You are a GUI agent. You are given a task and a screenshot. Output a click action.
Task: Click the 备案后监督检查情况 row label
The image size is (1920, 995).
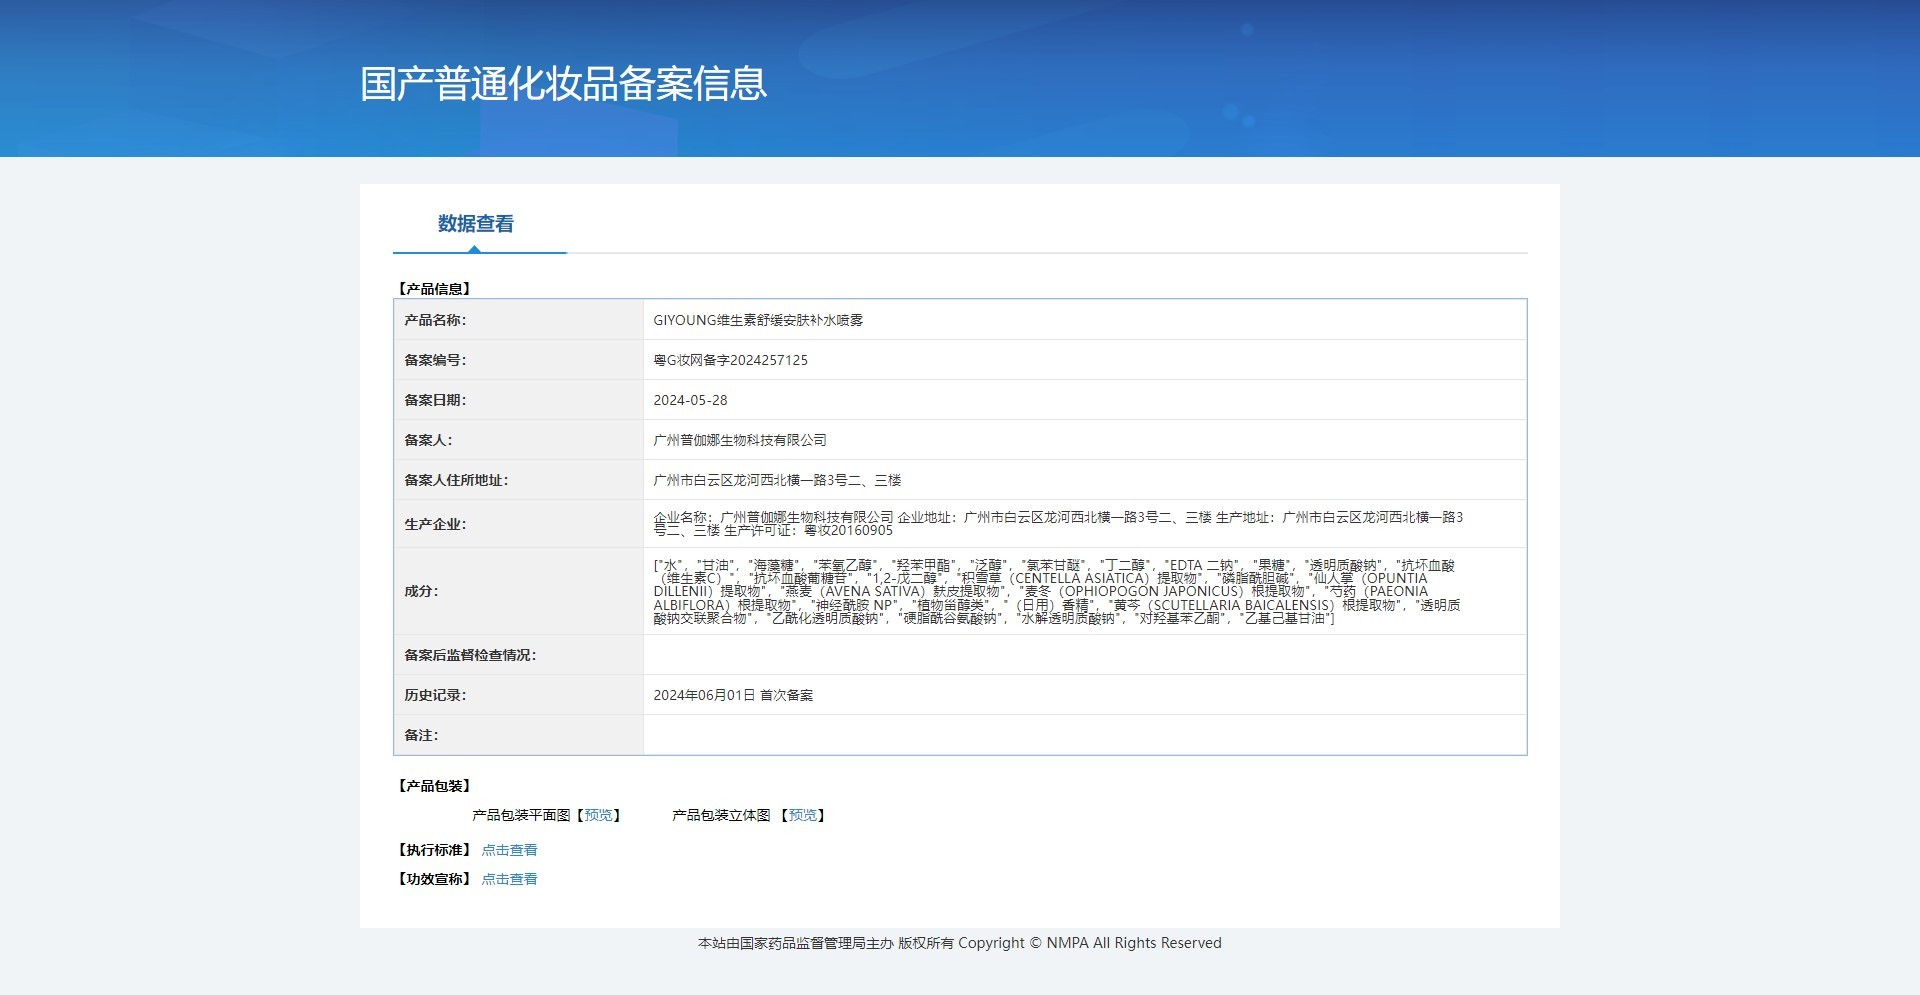point(470,655)
